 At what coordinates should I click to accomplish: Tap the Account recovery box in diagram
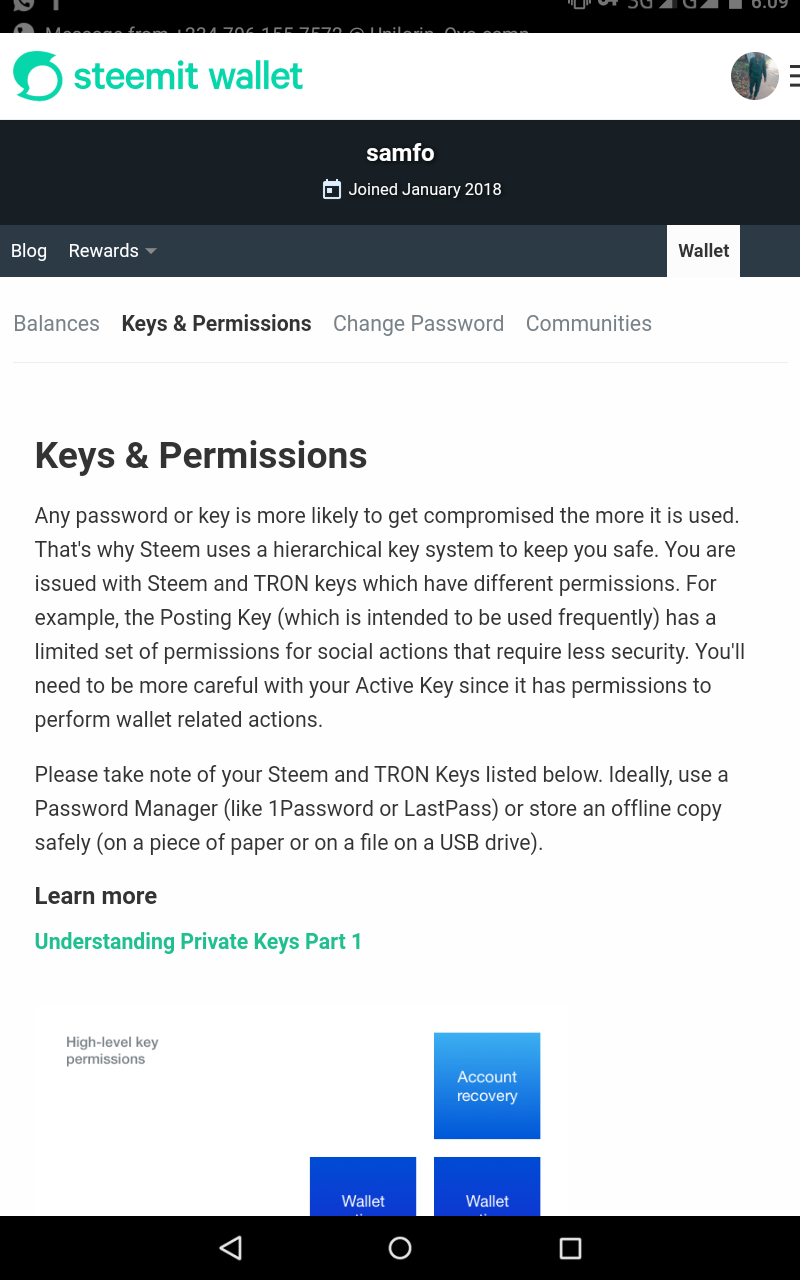pos(487,1086)
